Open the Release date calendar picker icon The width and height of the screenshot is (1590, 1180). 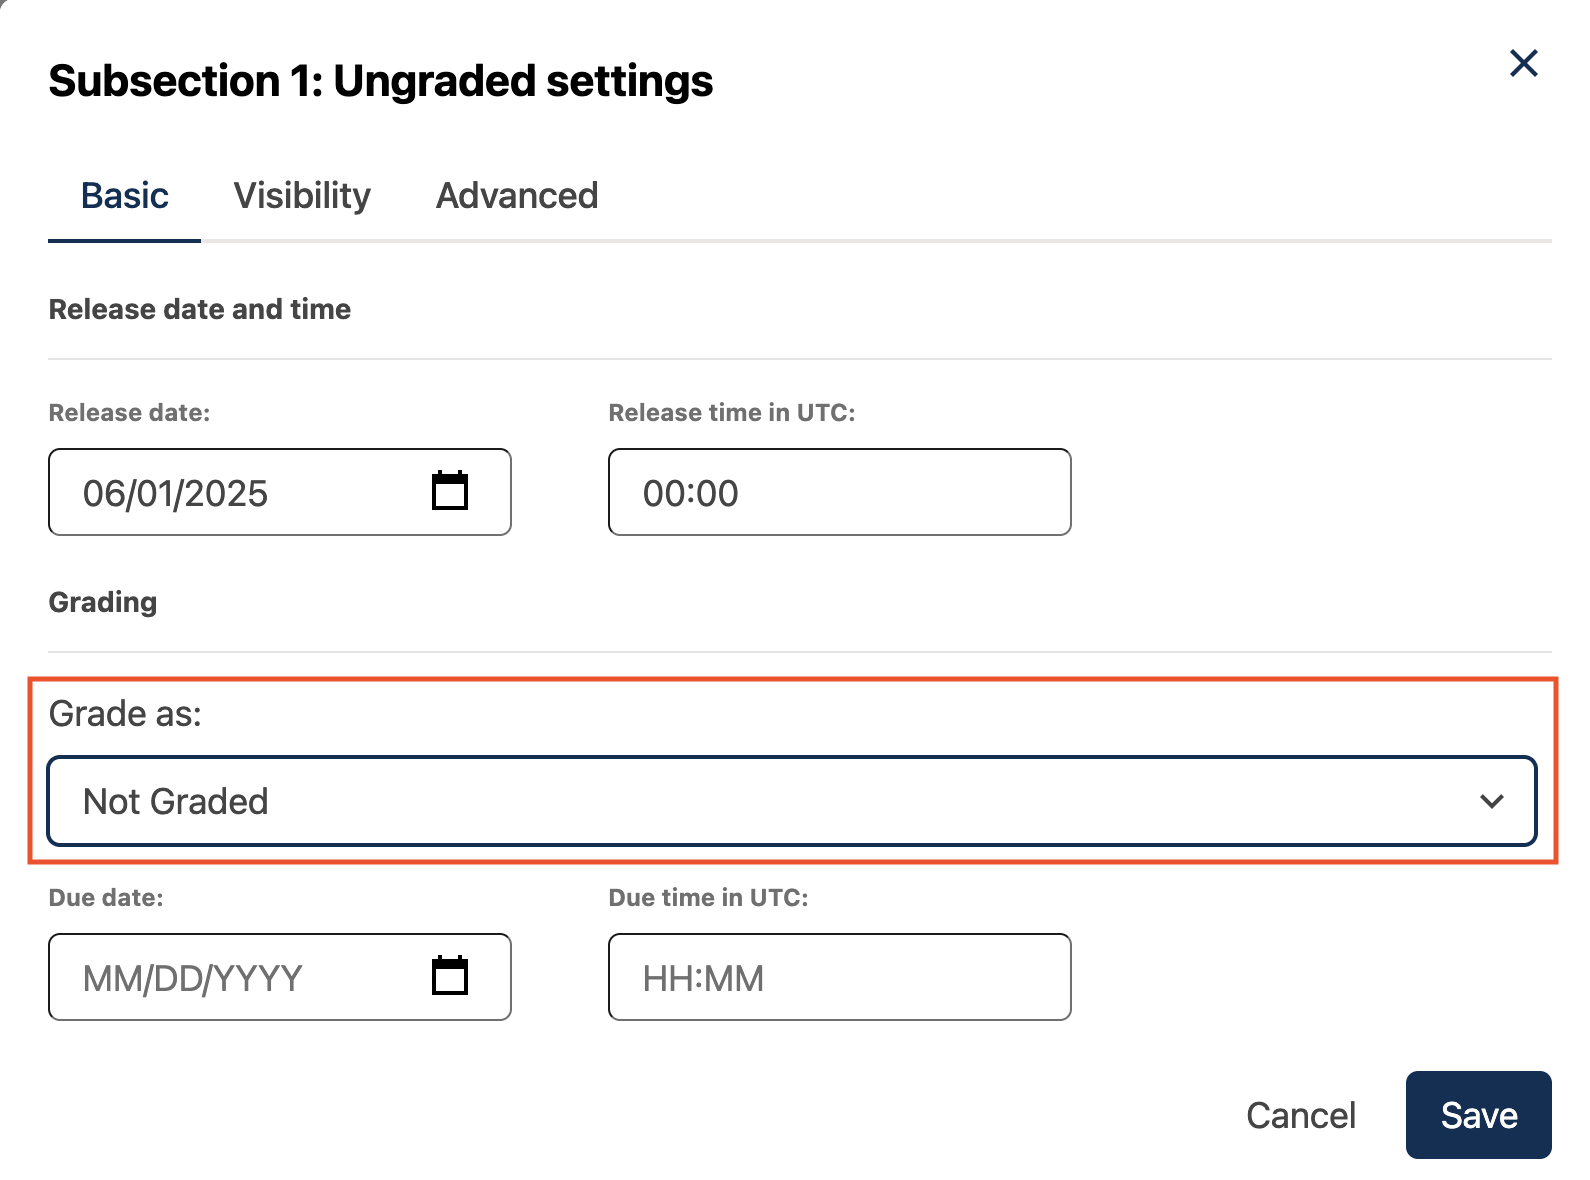pyautogui.click(x=450, y=491)
